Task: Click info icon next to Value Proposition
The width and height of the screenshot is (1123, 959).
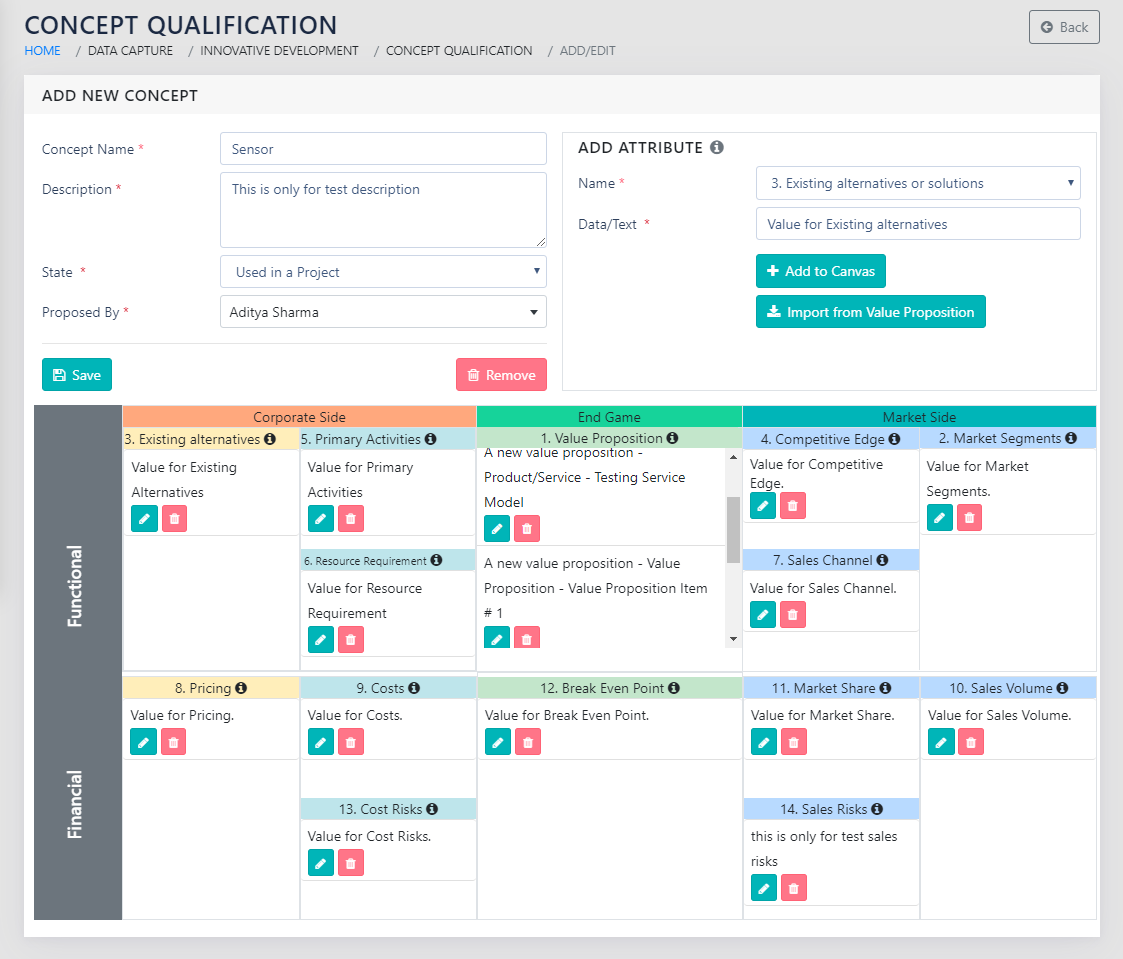Action: (x=673, y=438)
